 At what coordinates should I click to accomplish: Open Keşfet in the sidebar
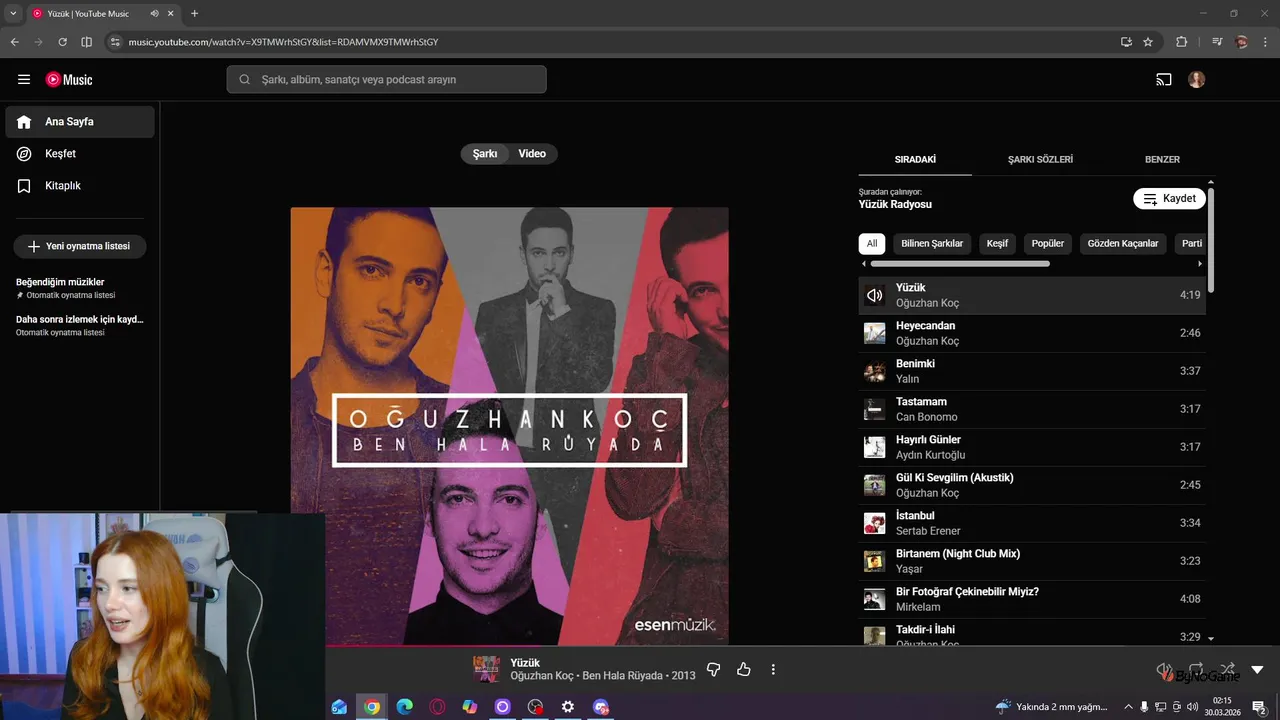coord(80,154)
